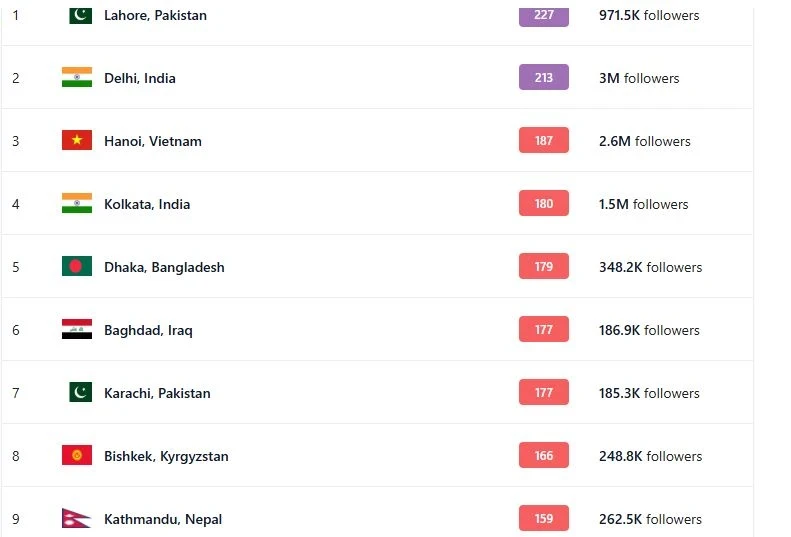Select Hanoi, Vietnam in the ranking
791x537 pixels.
pyautogui.click(x=153, y=142)
